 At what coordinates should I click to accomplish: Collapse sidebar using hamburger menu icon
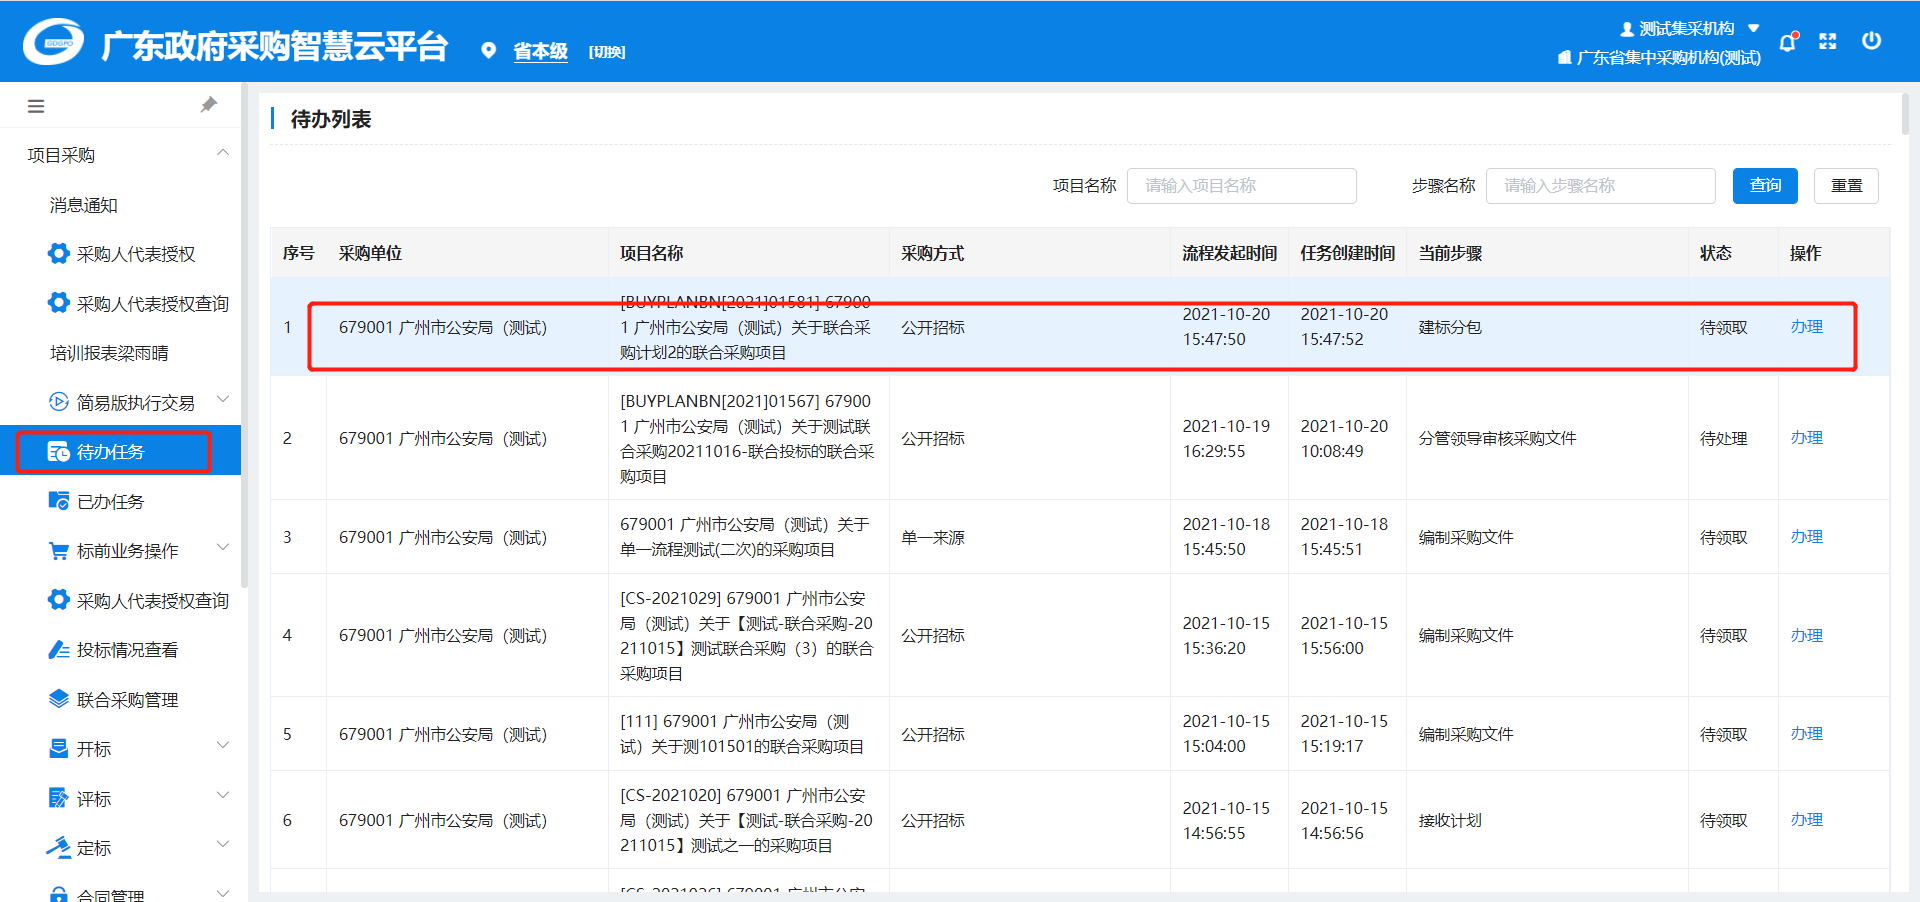click(x=36, y=106)
